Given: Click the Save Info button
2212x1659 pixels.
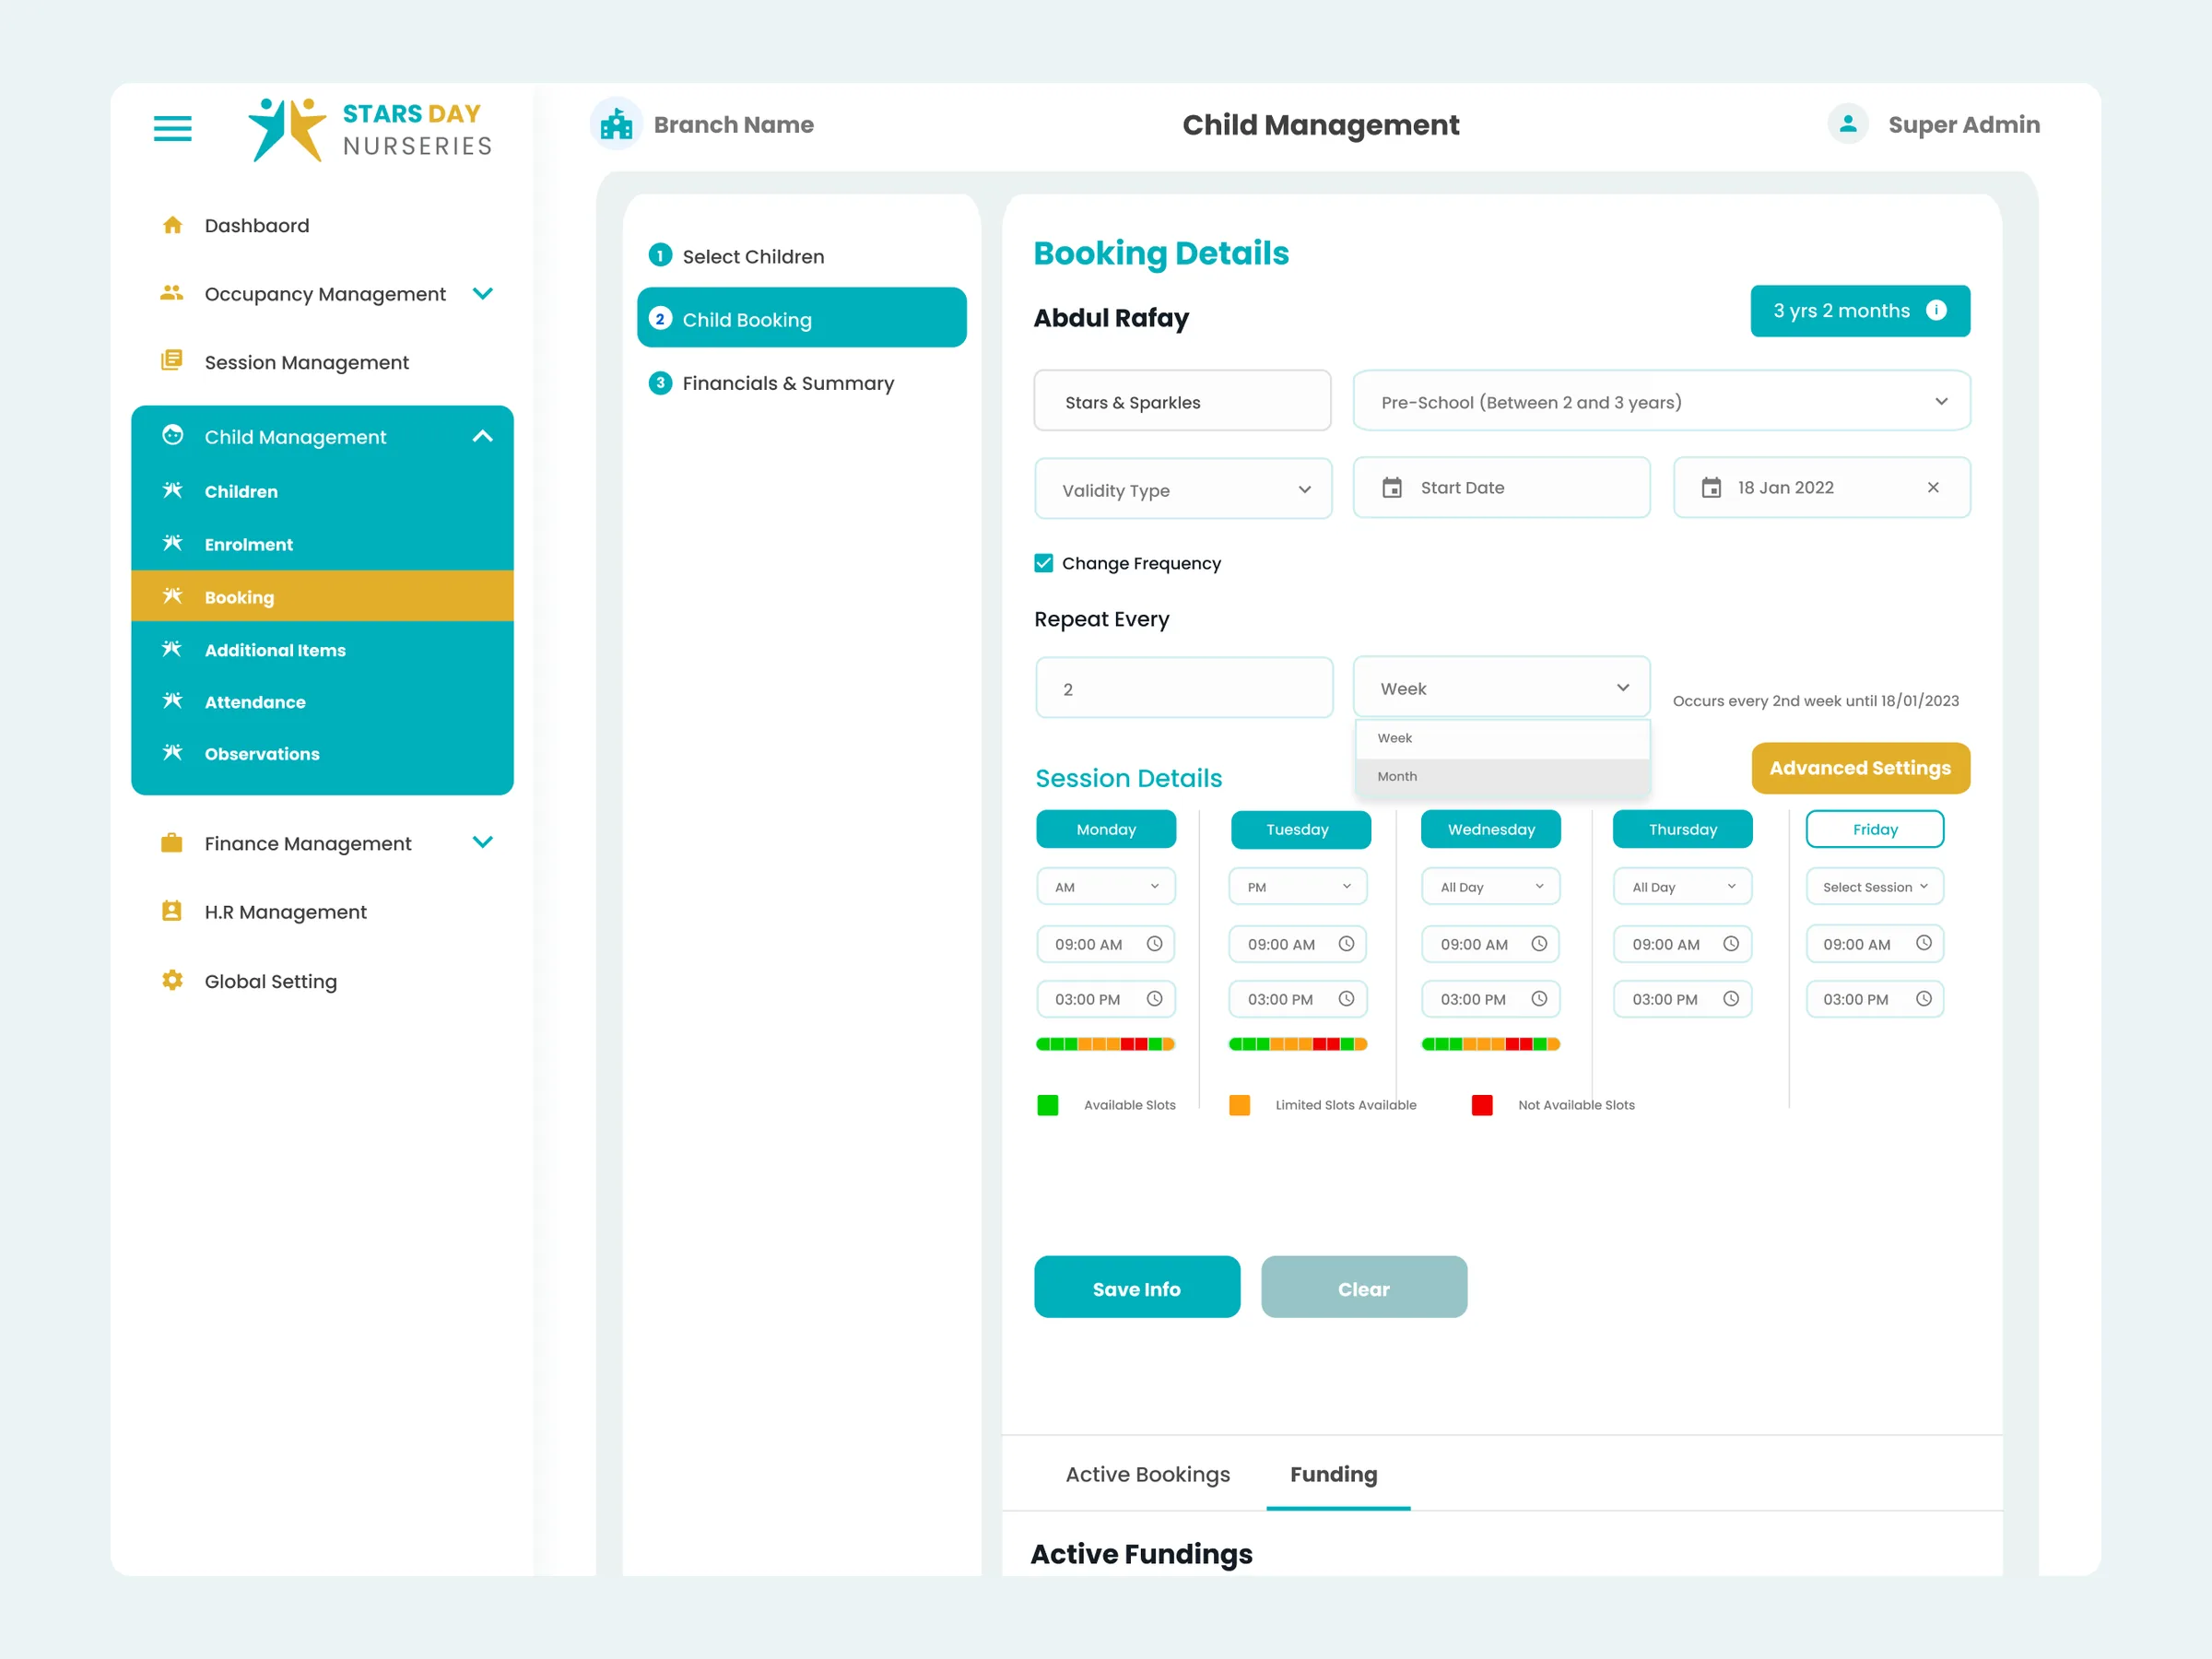Looking at the screenshot, I should [x=1137, y=1288].
